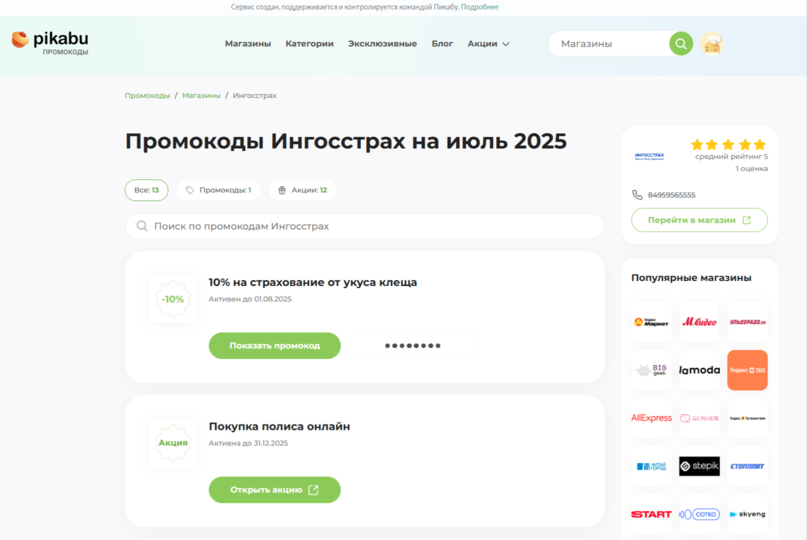Open Магазины in the top navigation
The height and width of the screenshot is (540, 807).
(248, 44)
